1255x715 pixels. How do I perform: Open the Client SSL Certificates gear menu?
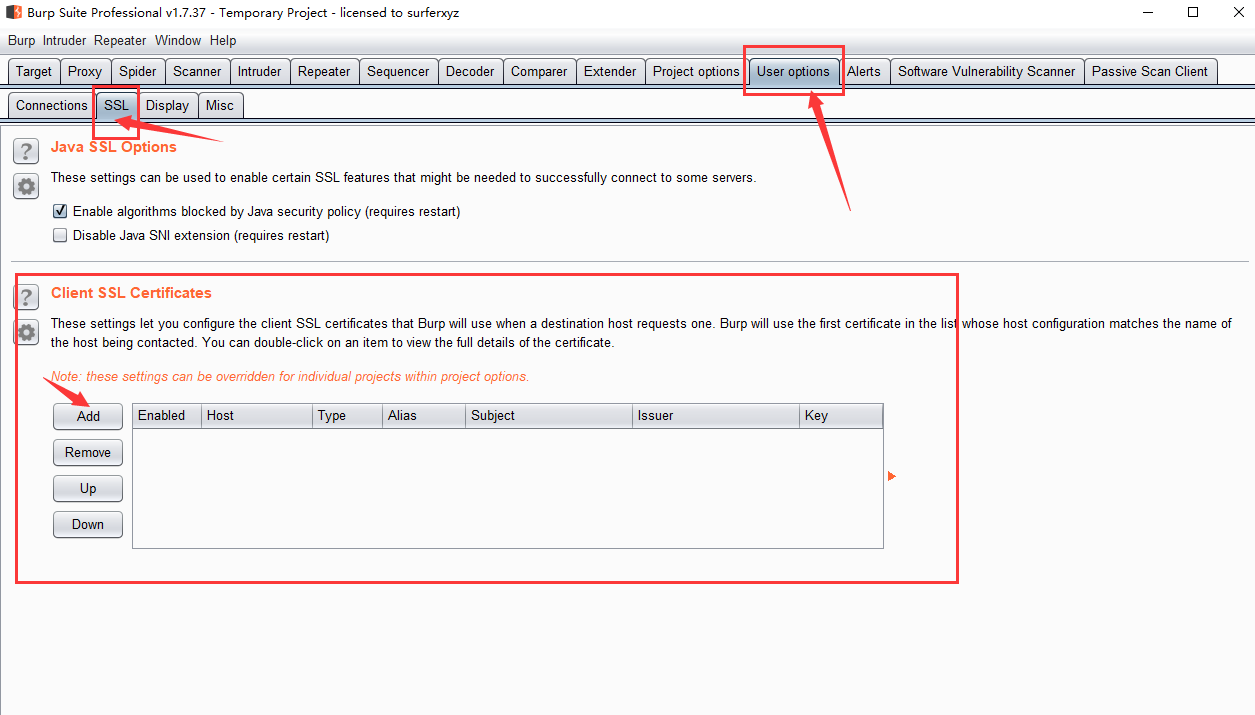(x=26, y=332)
